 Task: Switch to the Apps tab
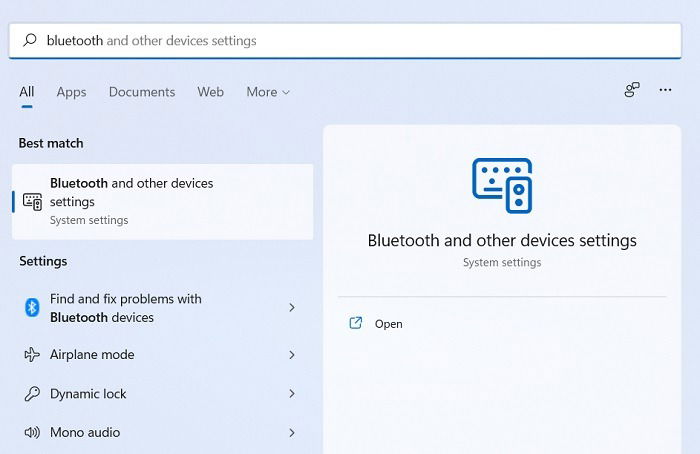pyautogui.click(x=71, y=92)
